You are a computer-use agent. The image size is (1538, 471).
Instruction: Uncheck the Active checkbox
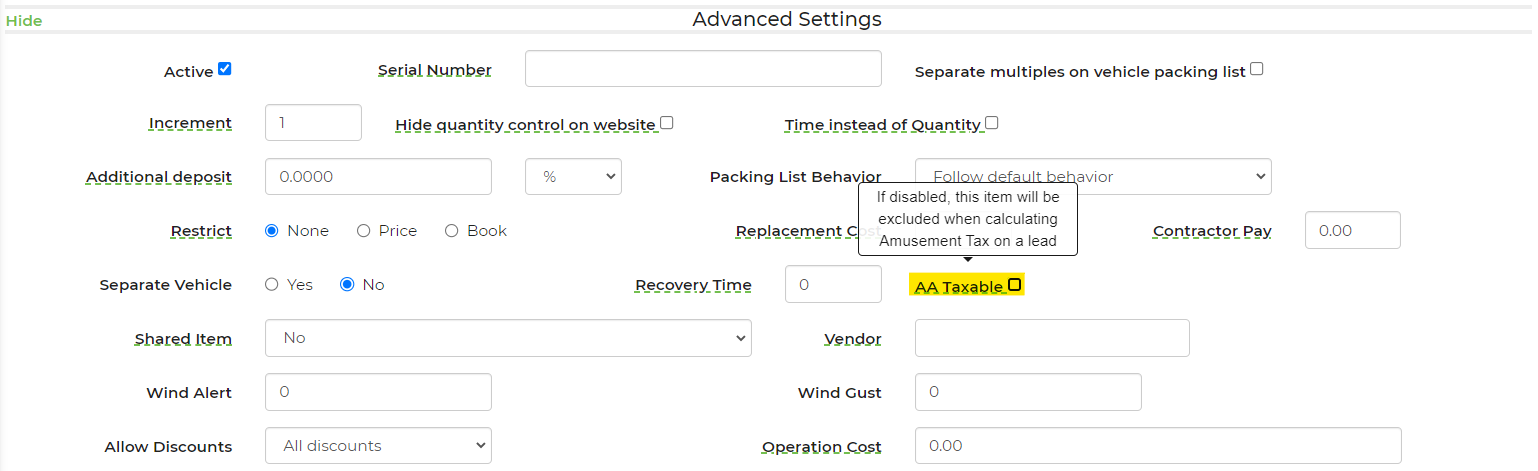pyautogui.click(x=225, y=69)
